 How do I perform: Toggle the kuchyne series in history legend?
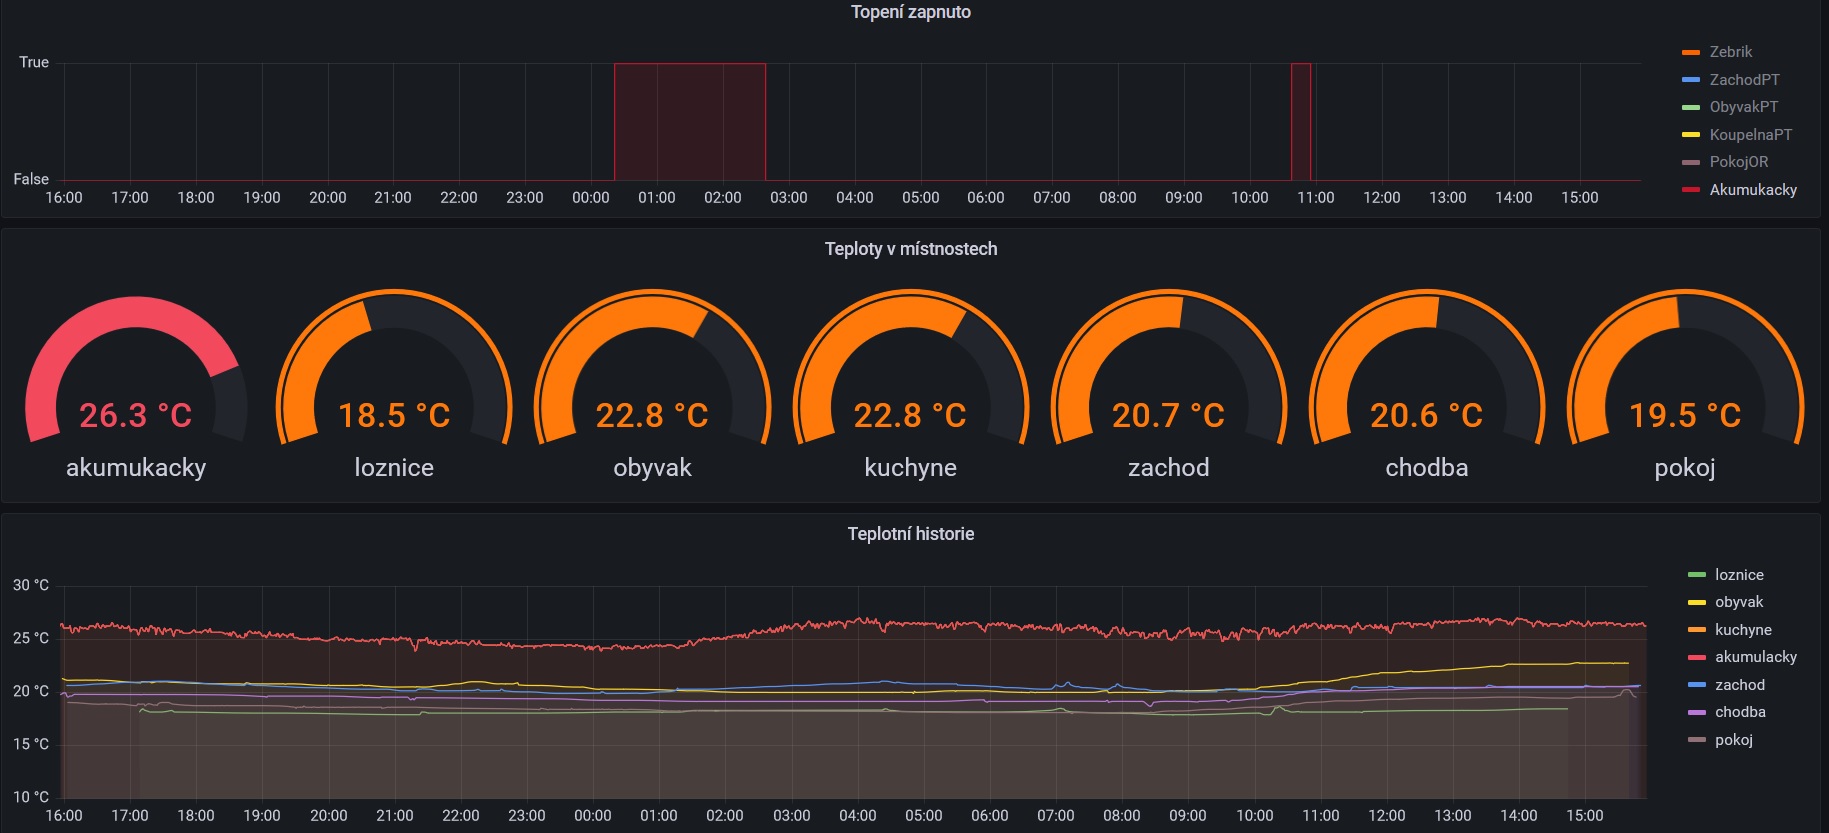[1743, 630]
